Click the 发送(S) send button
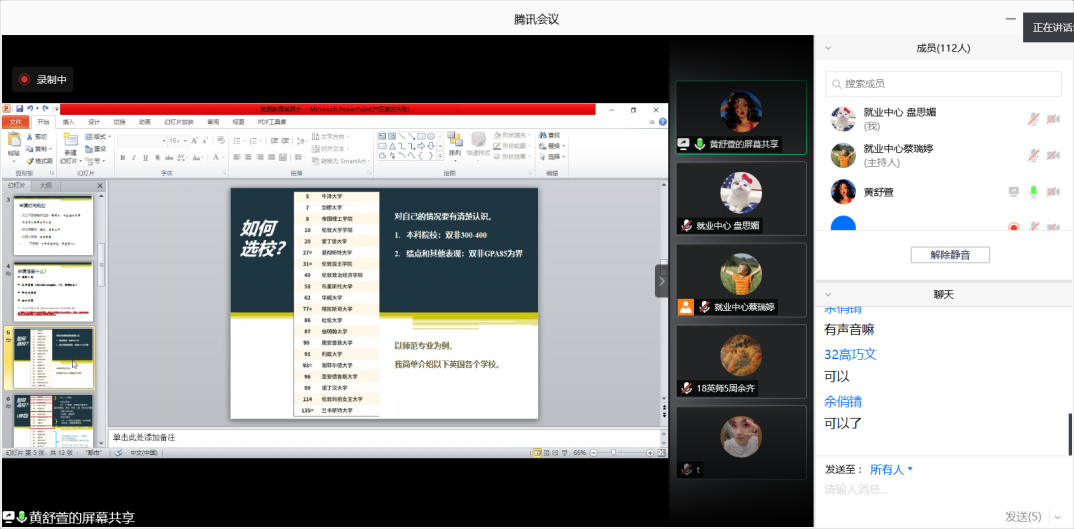The width and height of the screenshot is (1074, 529). 1022,516
